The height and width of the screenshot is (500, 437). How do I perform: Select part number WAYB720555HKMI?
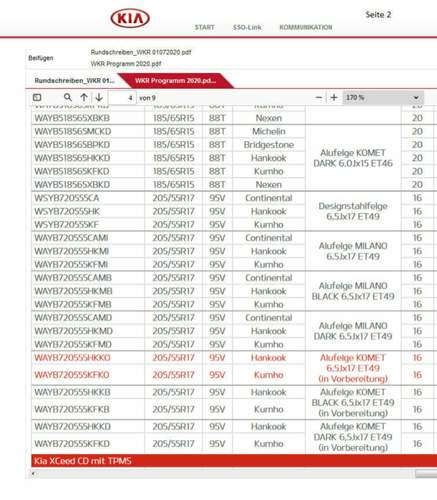[x=72, y=251]
